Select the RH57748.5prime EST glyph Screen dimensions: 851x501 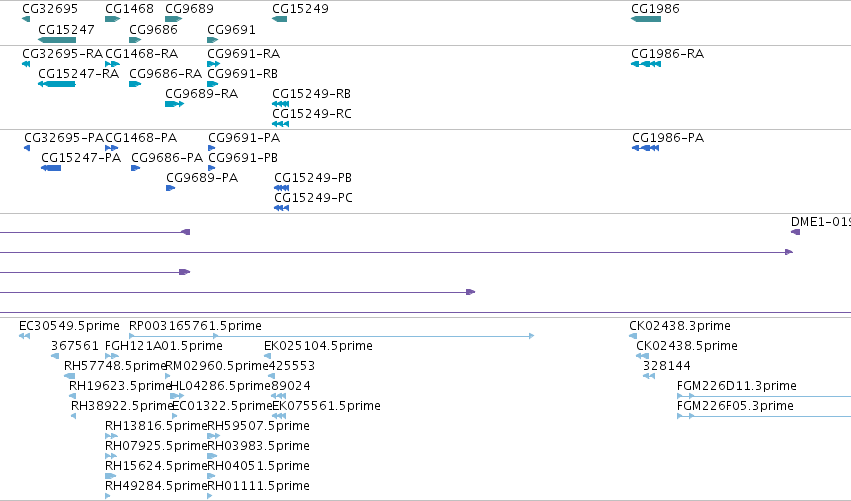pos(69,376)
